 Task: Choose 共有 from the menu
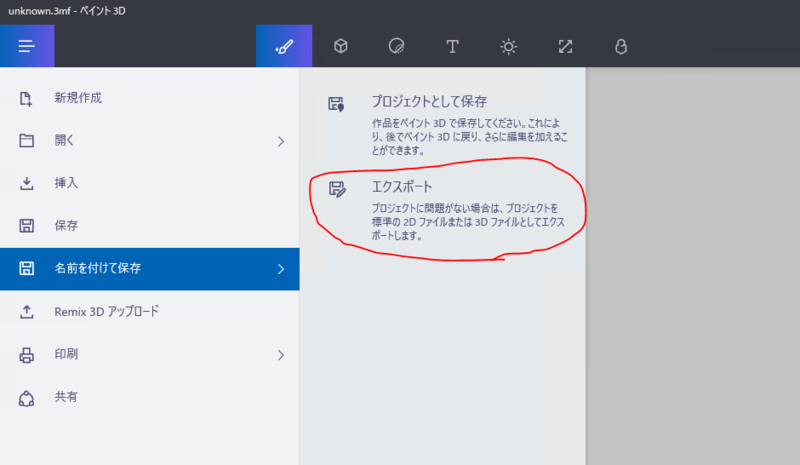pyautogui.click(x=149, y=397)
